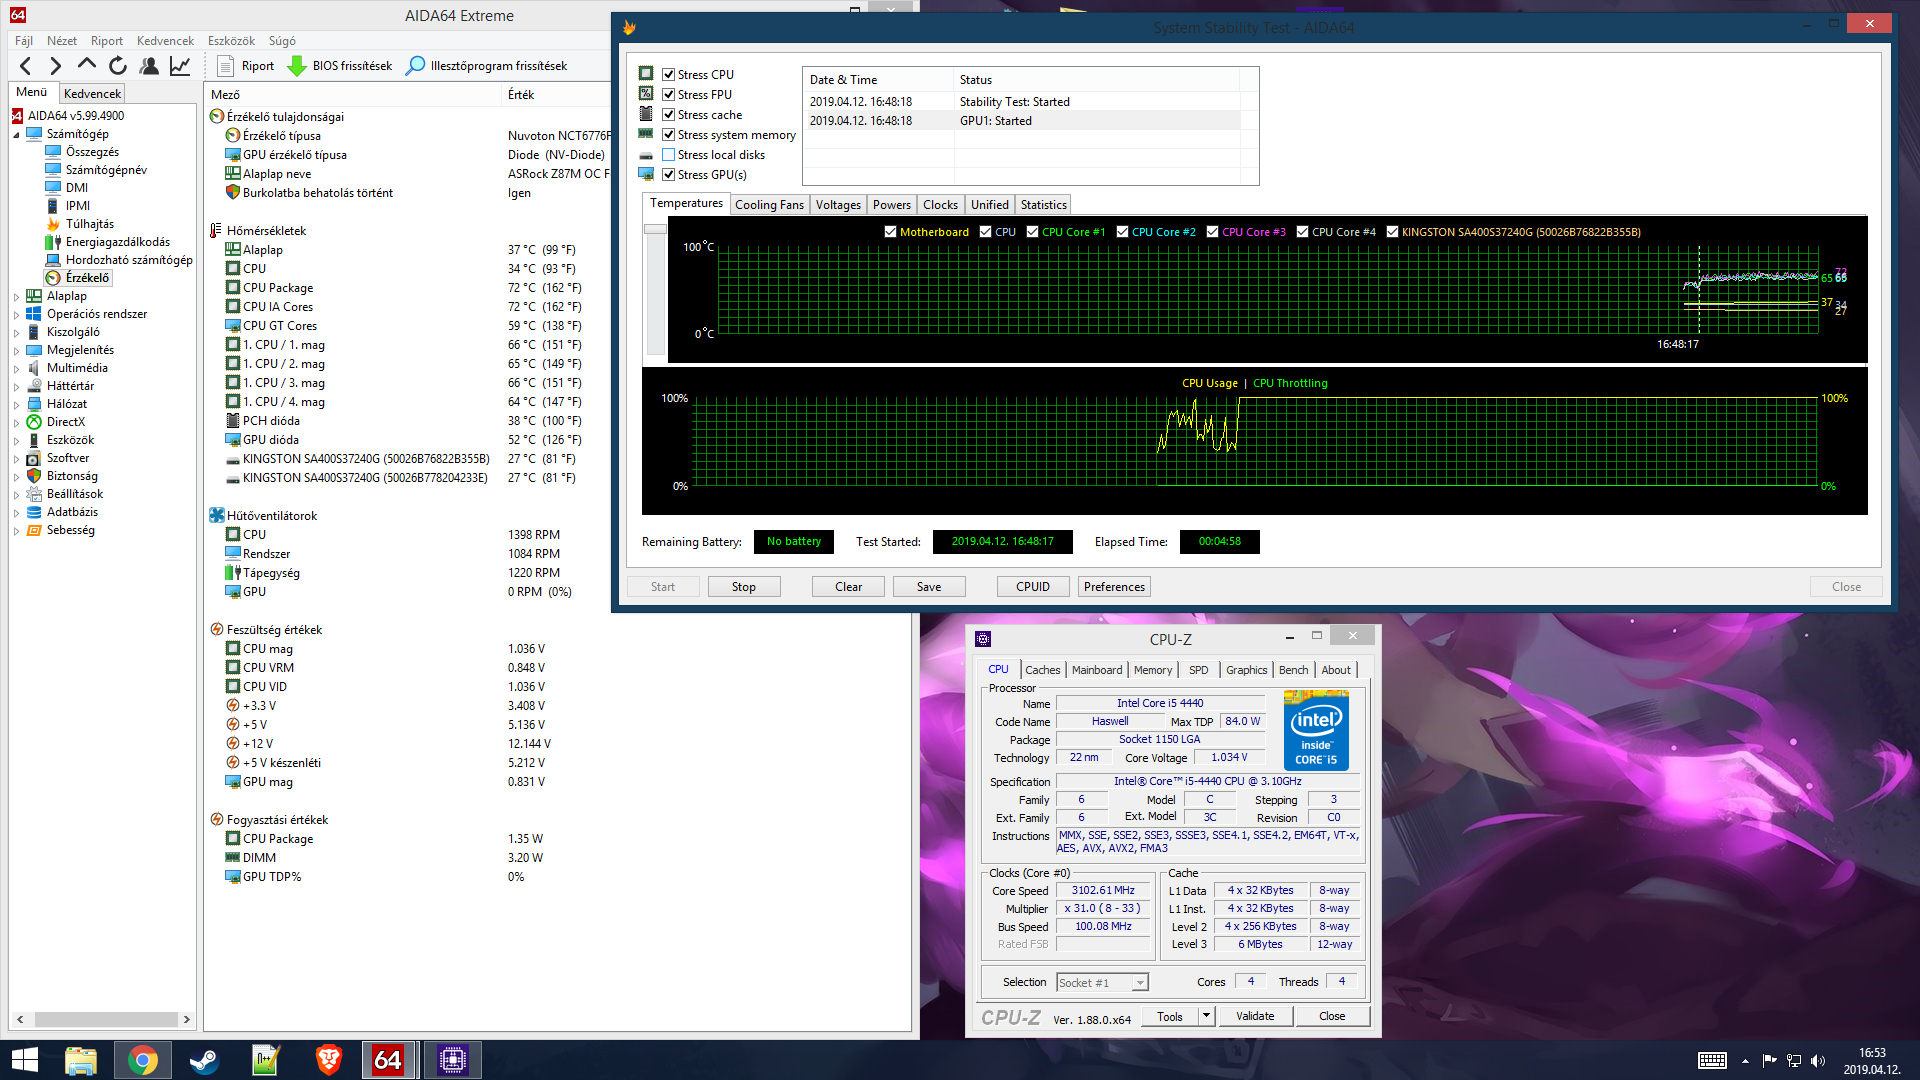The height and width of the screenshot is (1080, 1920).
Task: Open Steam from the Windows taskbar
Action: 205,1060
